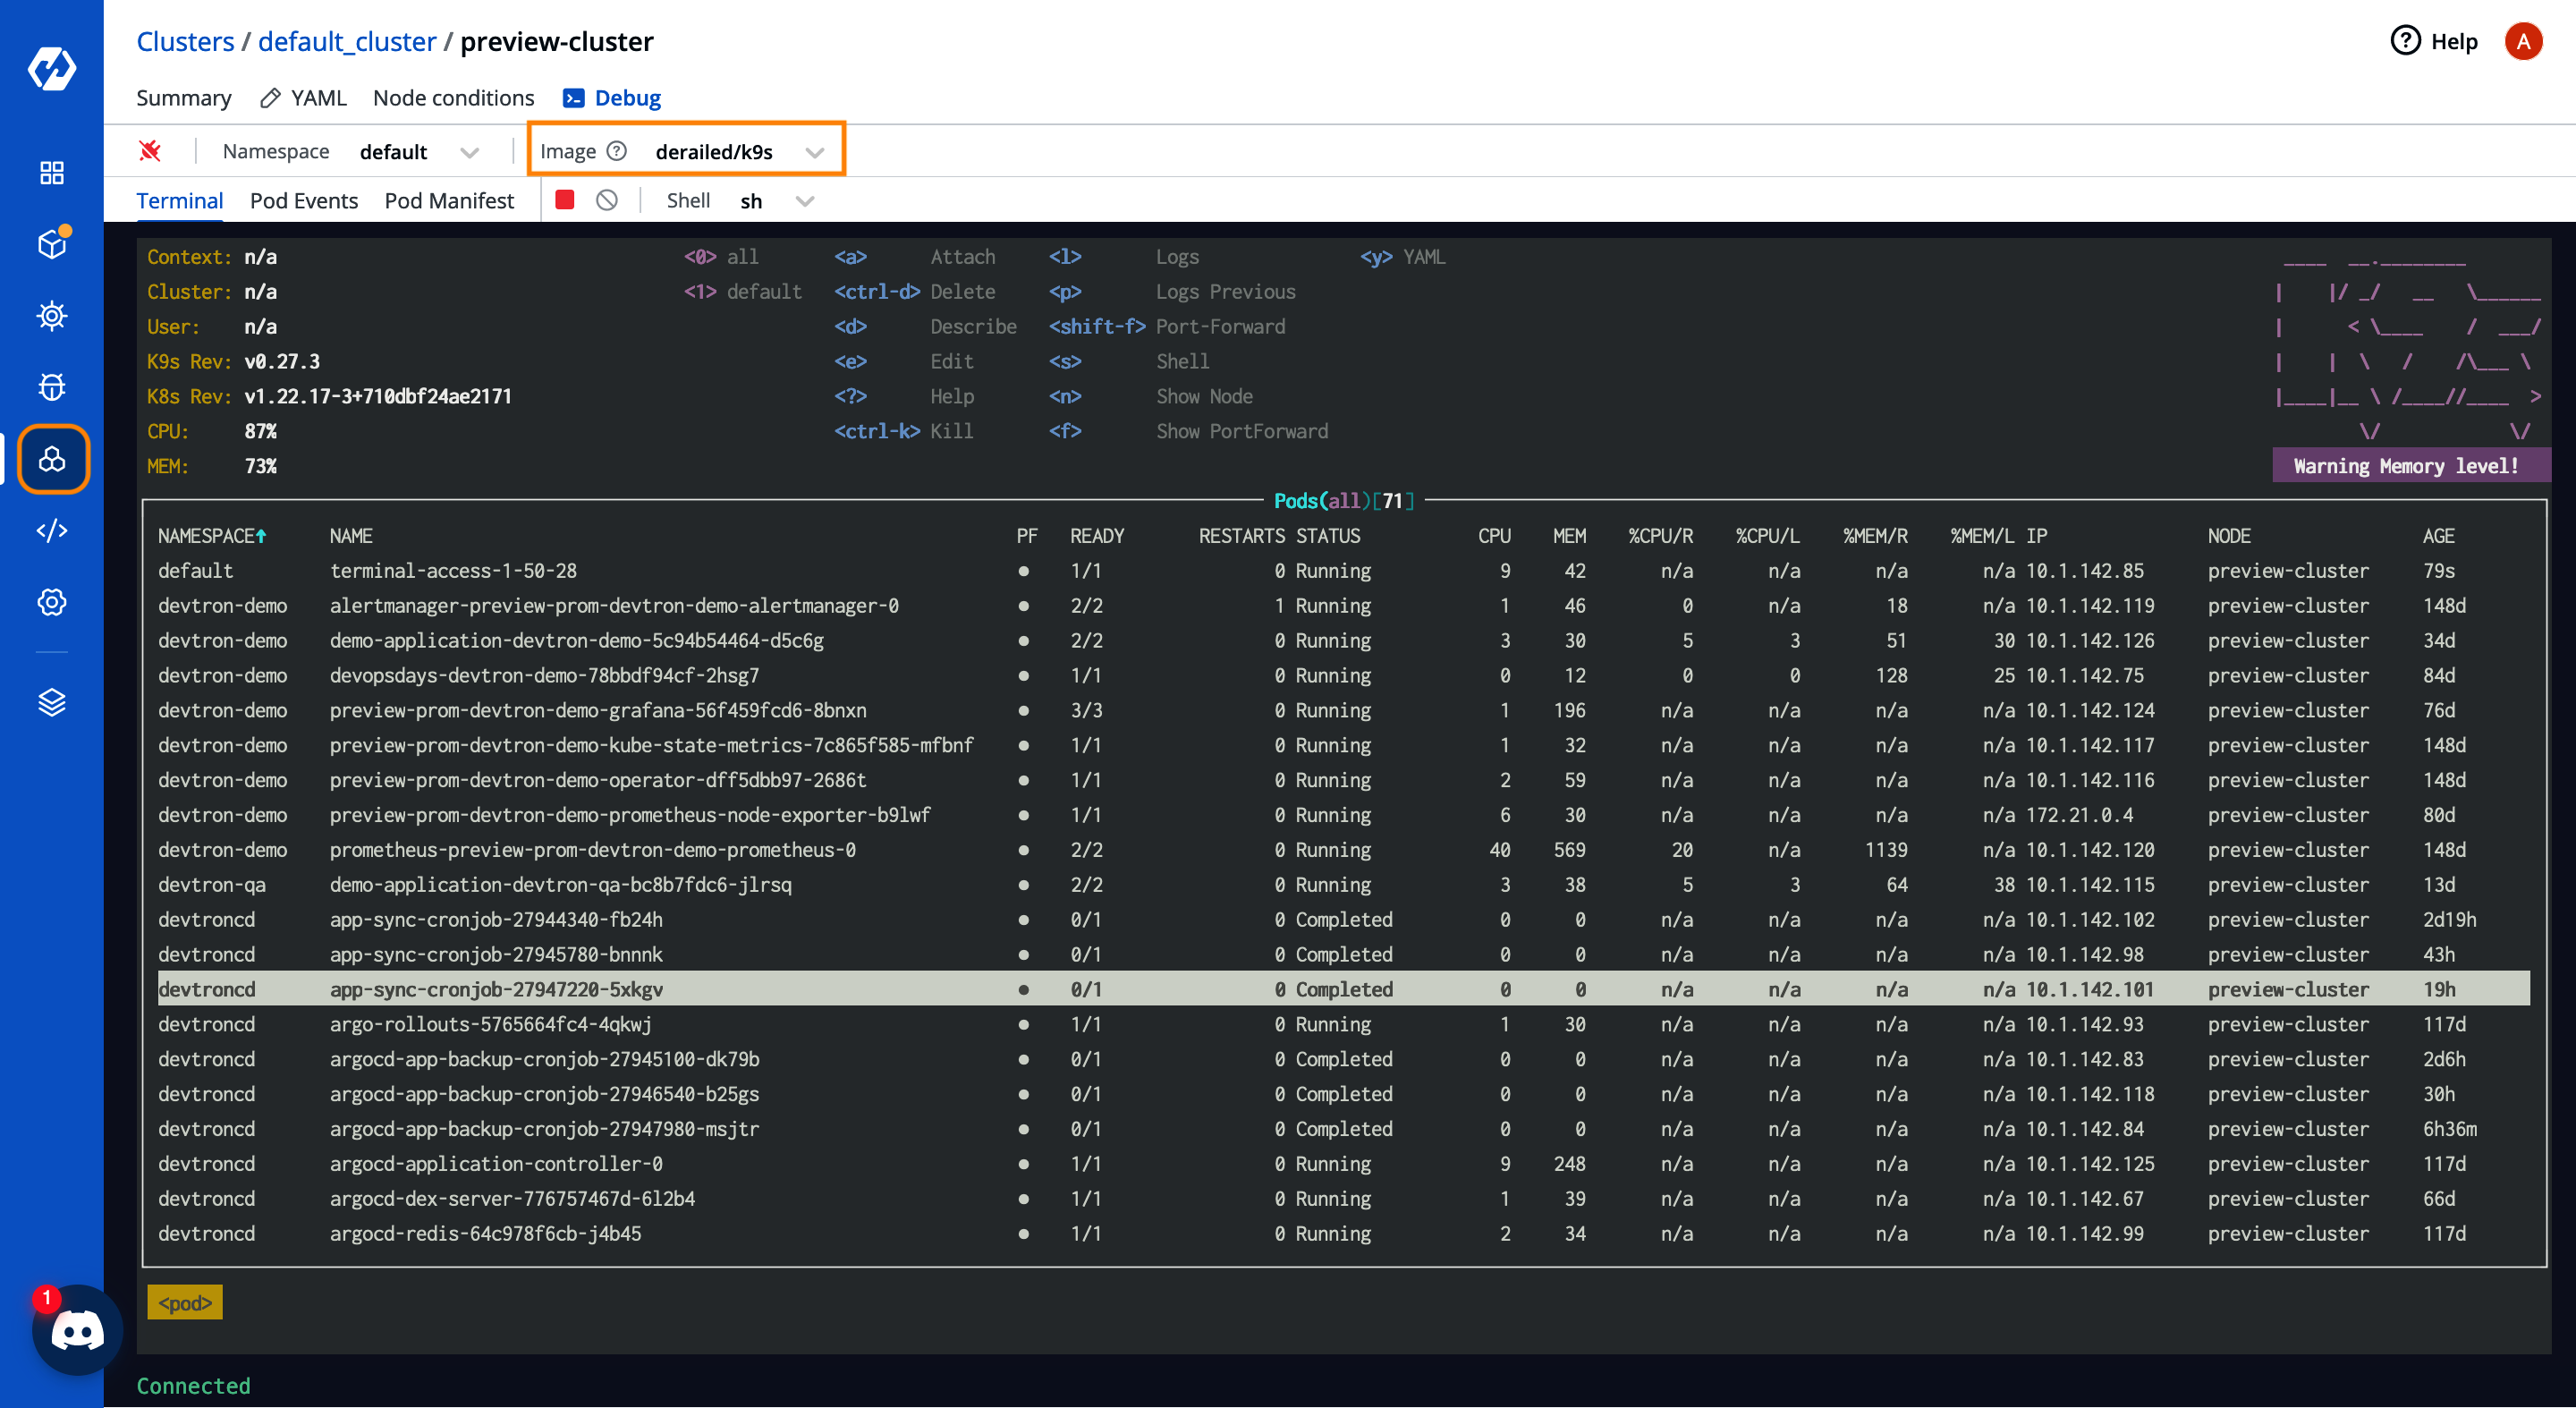Screen dimensions: 2576x1408
Task: Click the Help icon at top right
Action: pyautogui.click(x=2405, y=41)
